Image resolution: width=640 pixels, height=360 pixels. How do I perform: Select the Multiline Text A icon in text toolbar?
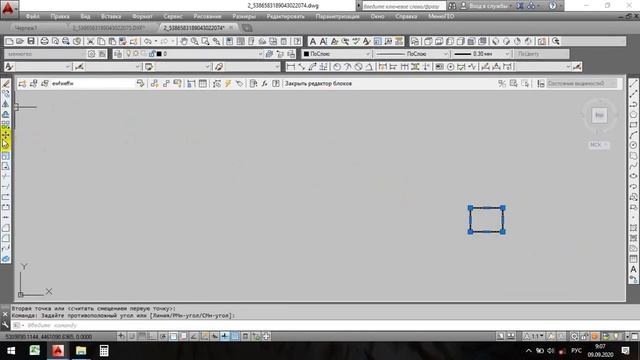click(x=313, y=41)
